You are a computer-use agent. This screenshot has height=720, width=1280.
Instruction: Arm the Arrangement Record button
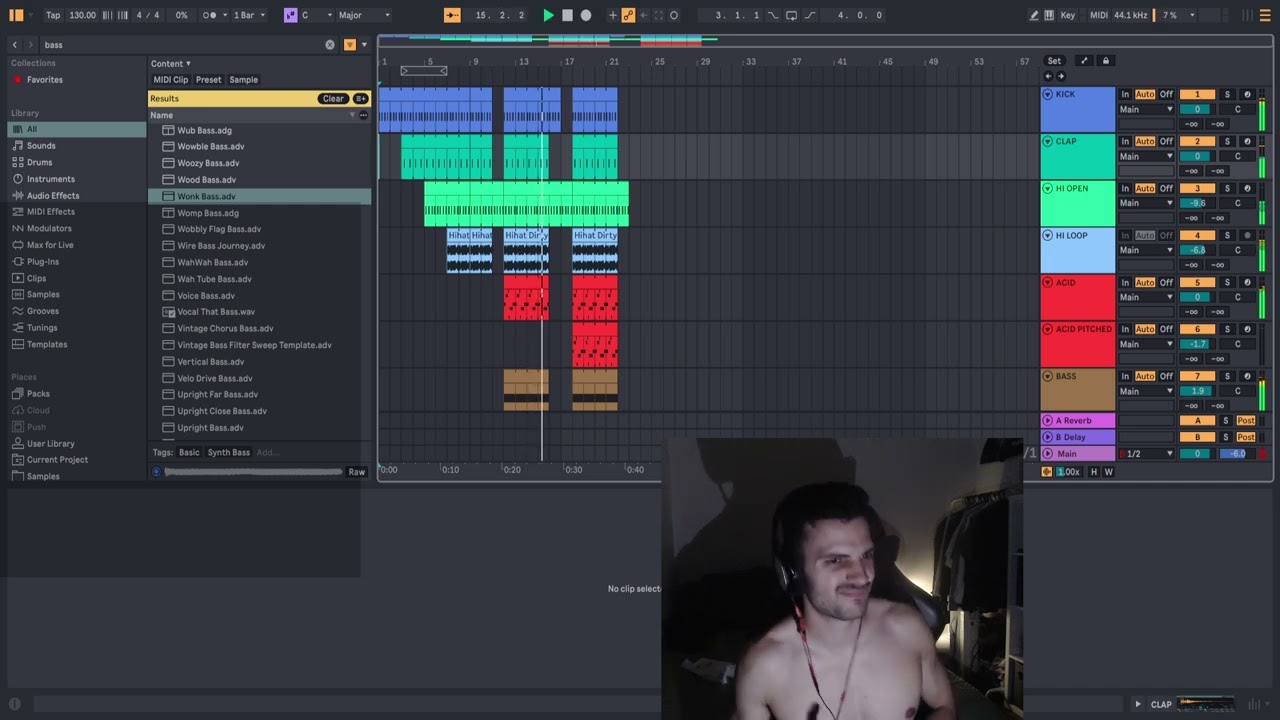(586, 15)
